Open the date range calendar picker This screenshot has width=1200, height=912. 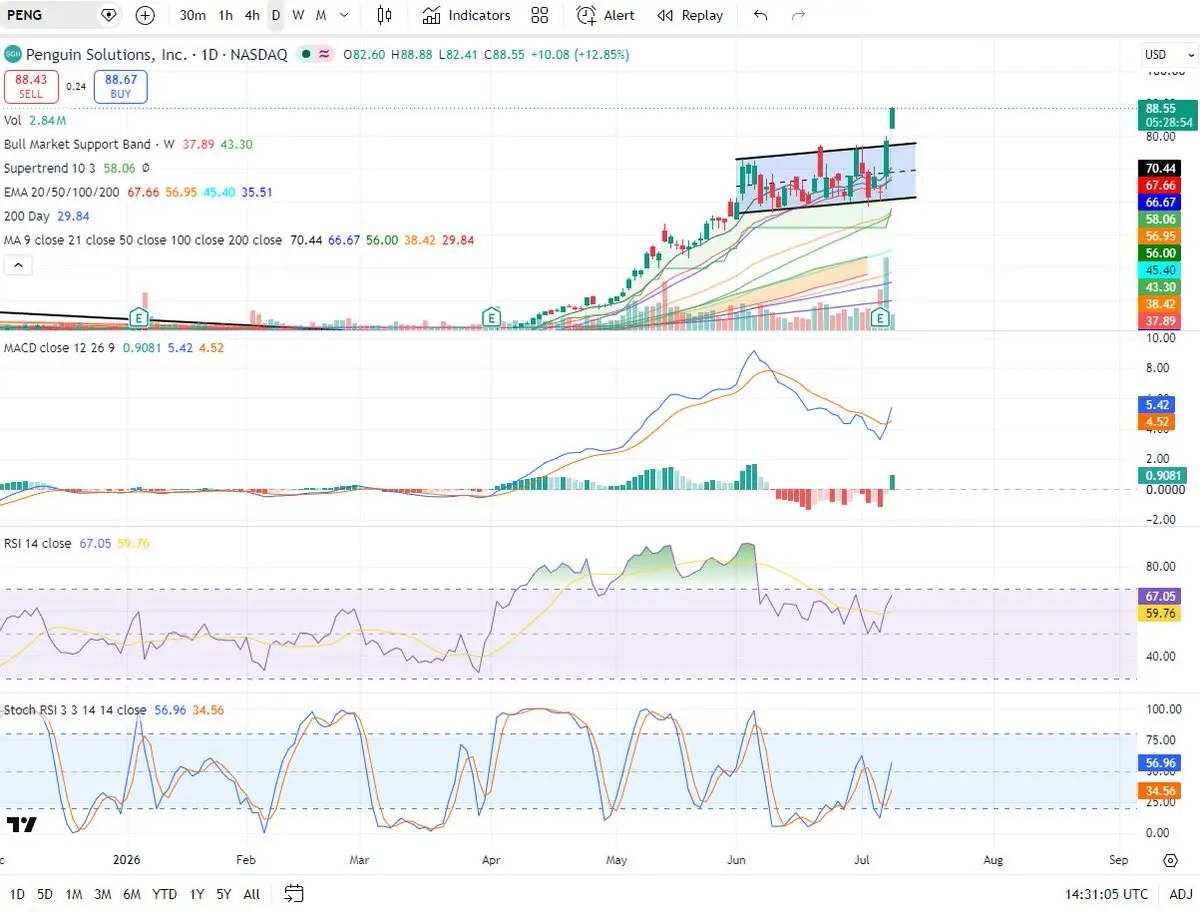point(293,893)
